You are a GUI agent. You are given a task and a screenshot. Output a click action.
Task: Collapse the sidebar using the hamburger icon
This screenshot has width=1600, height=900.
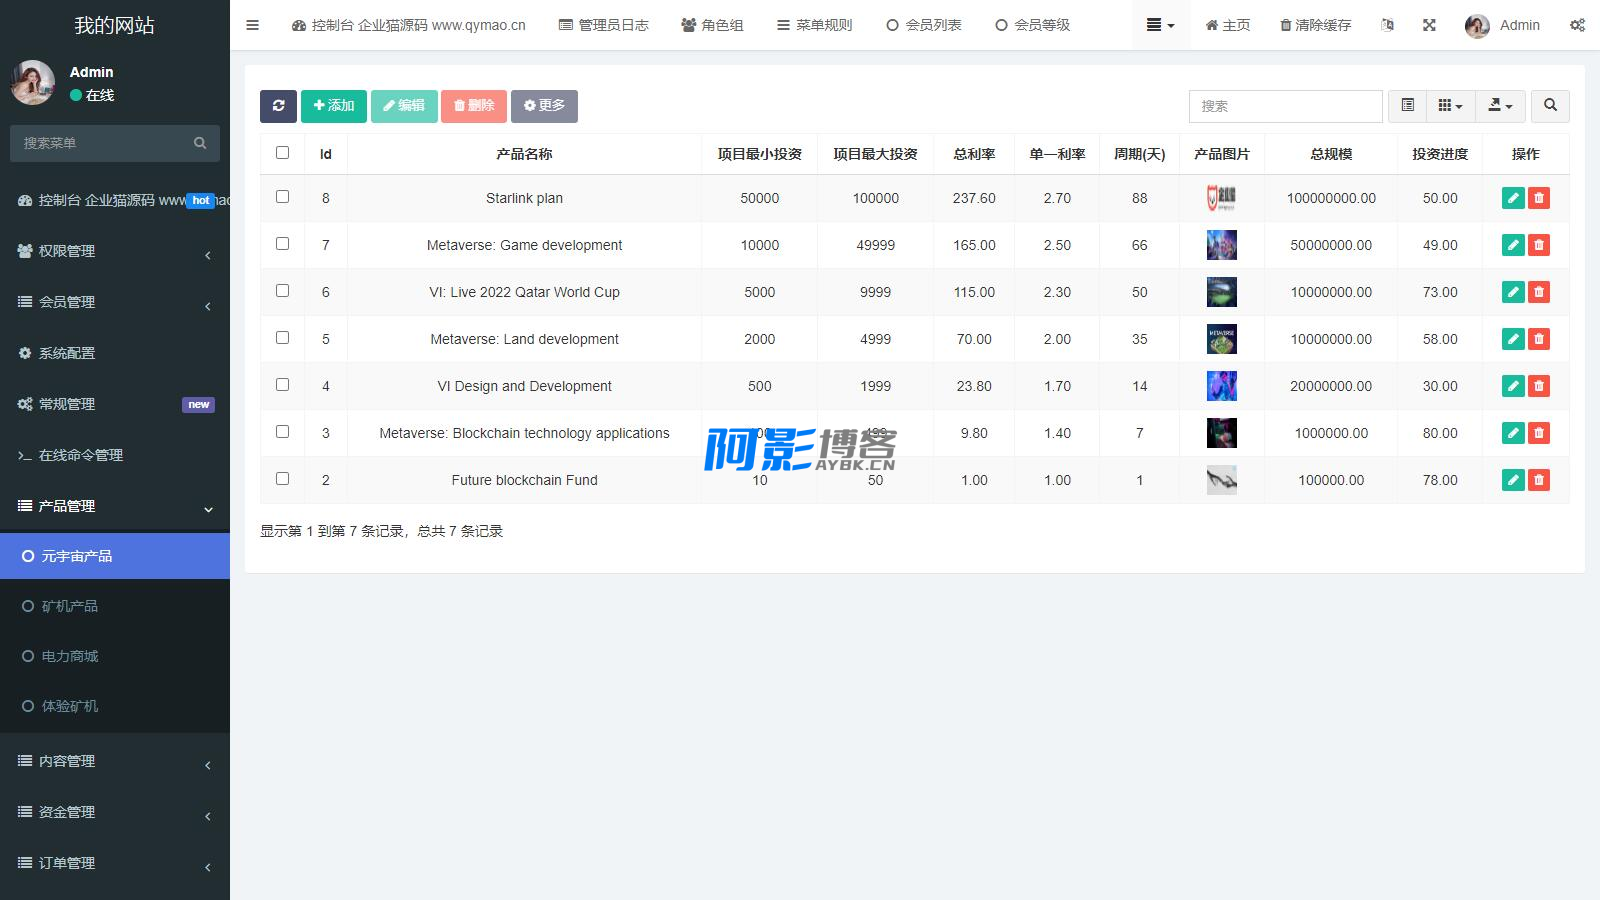click(x=252, y=25)
